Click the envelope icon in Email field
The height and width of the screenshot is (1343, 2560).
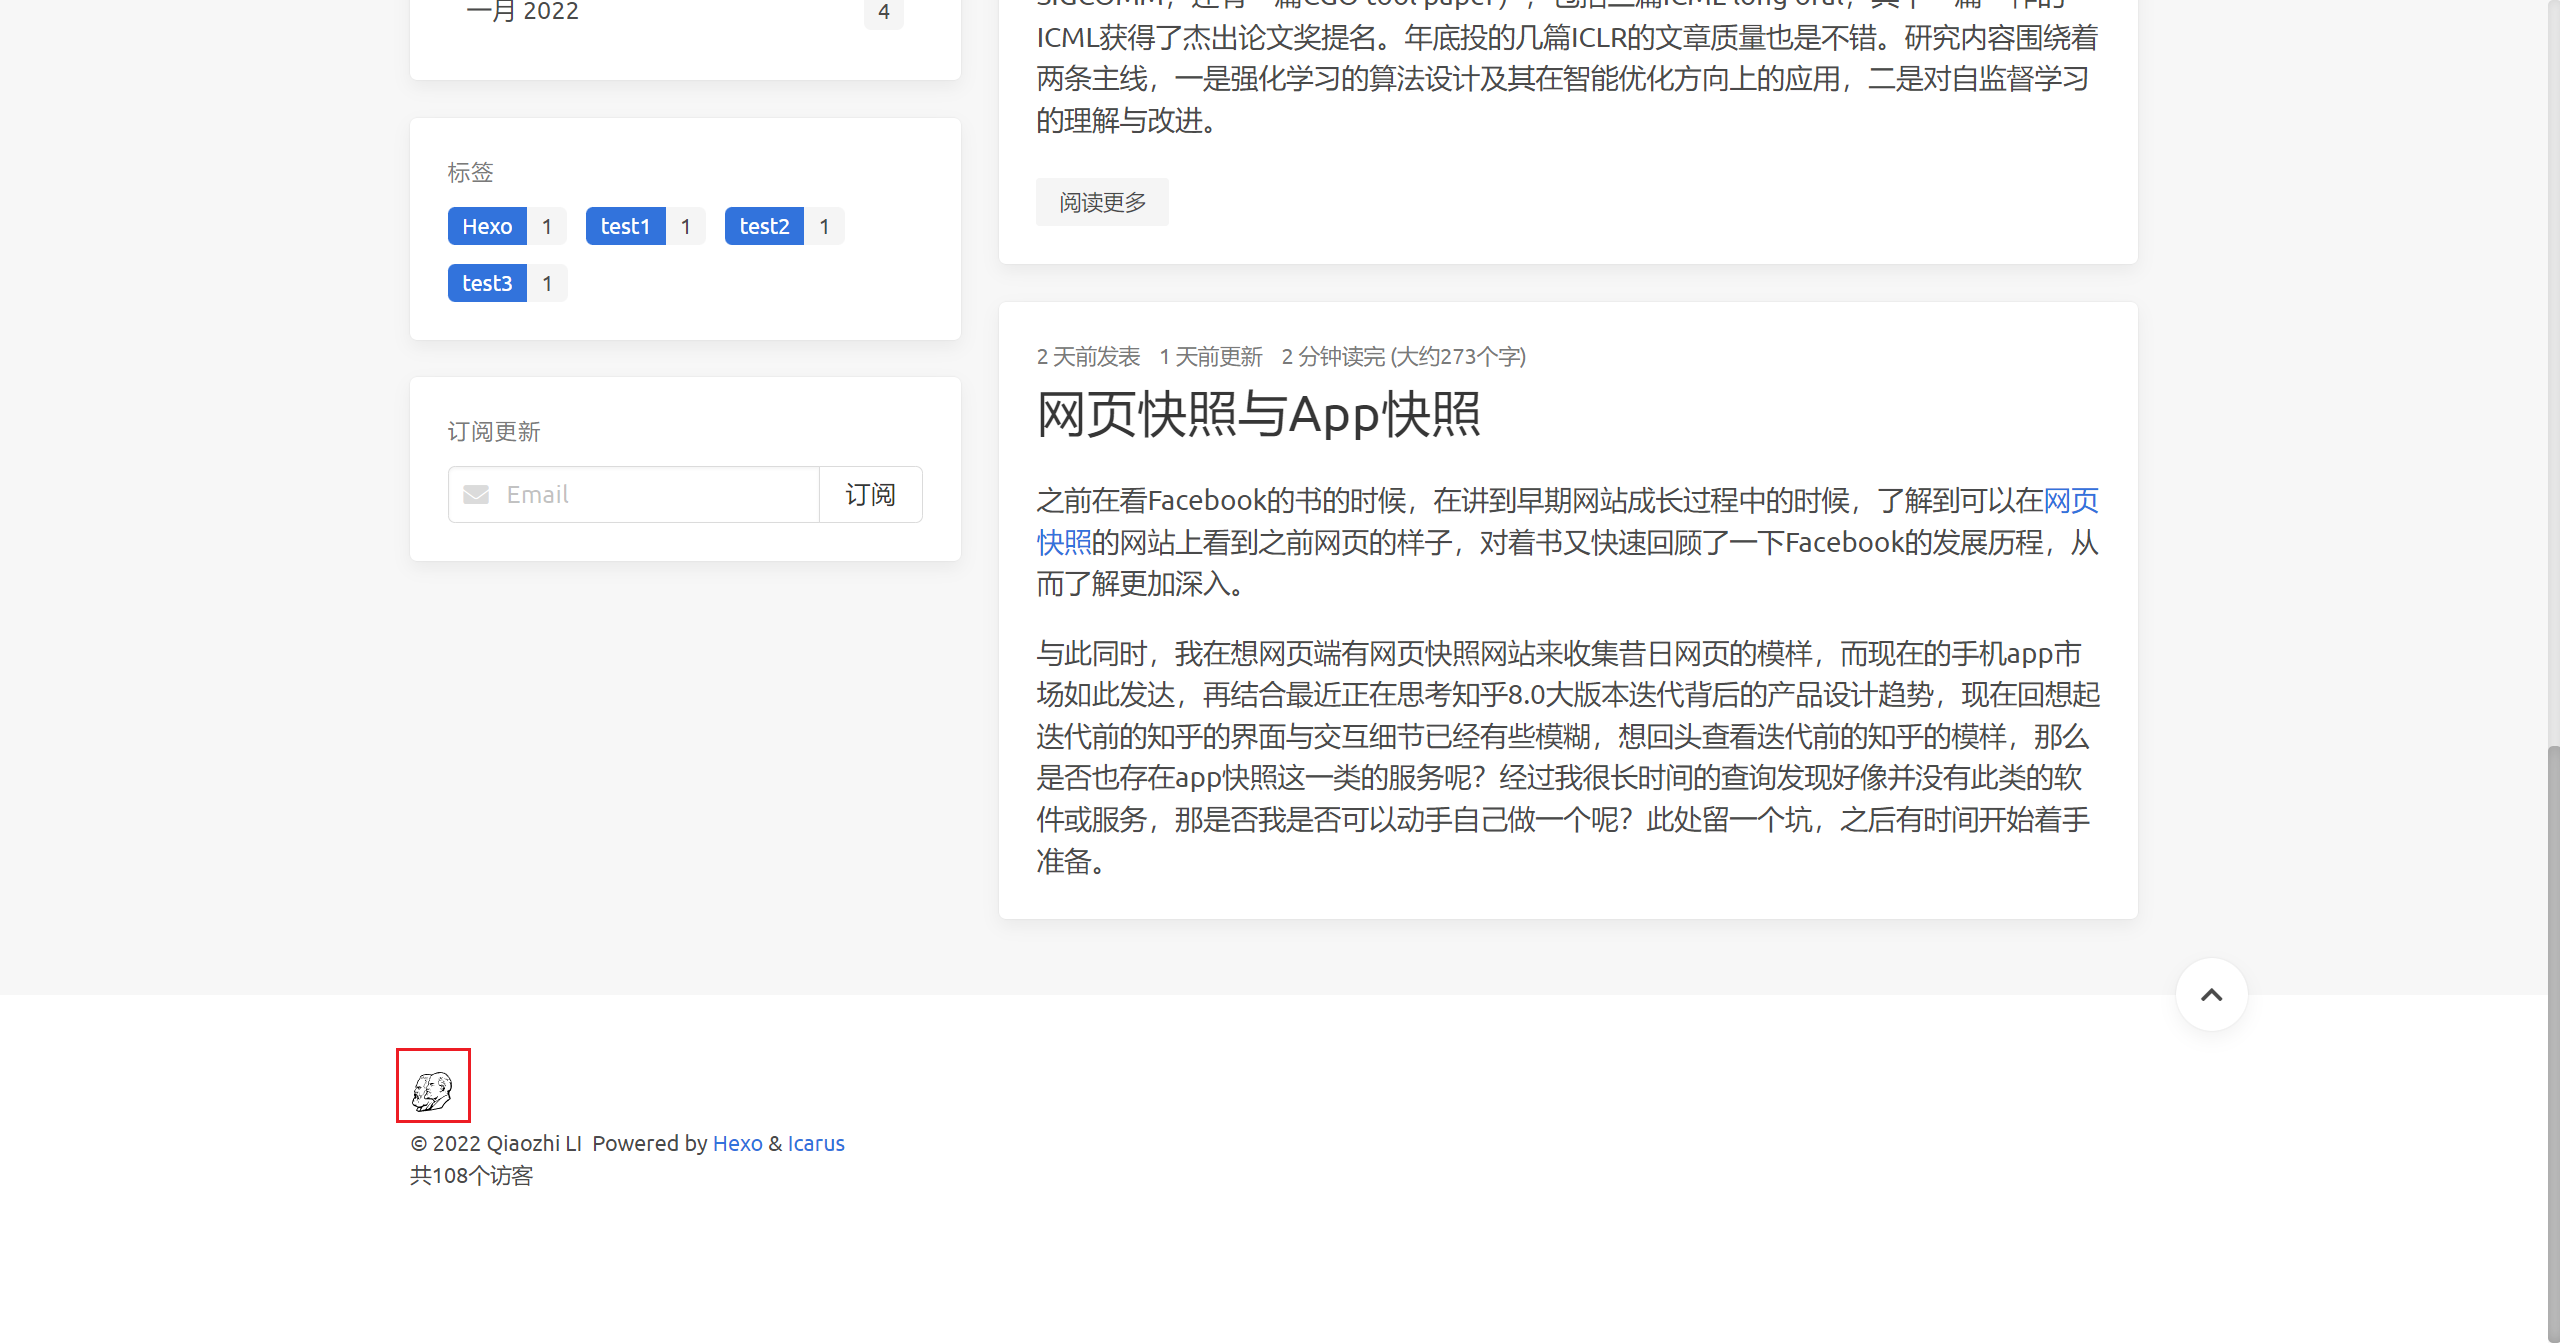(x=476, y=494)
